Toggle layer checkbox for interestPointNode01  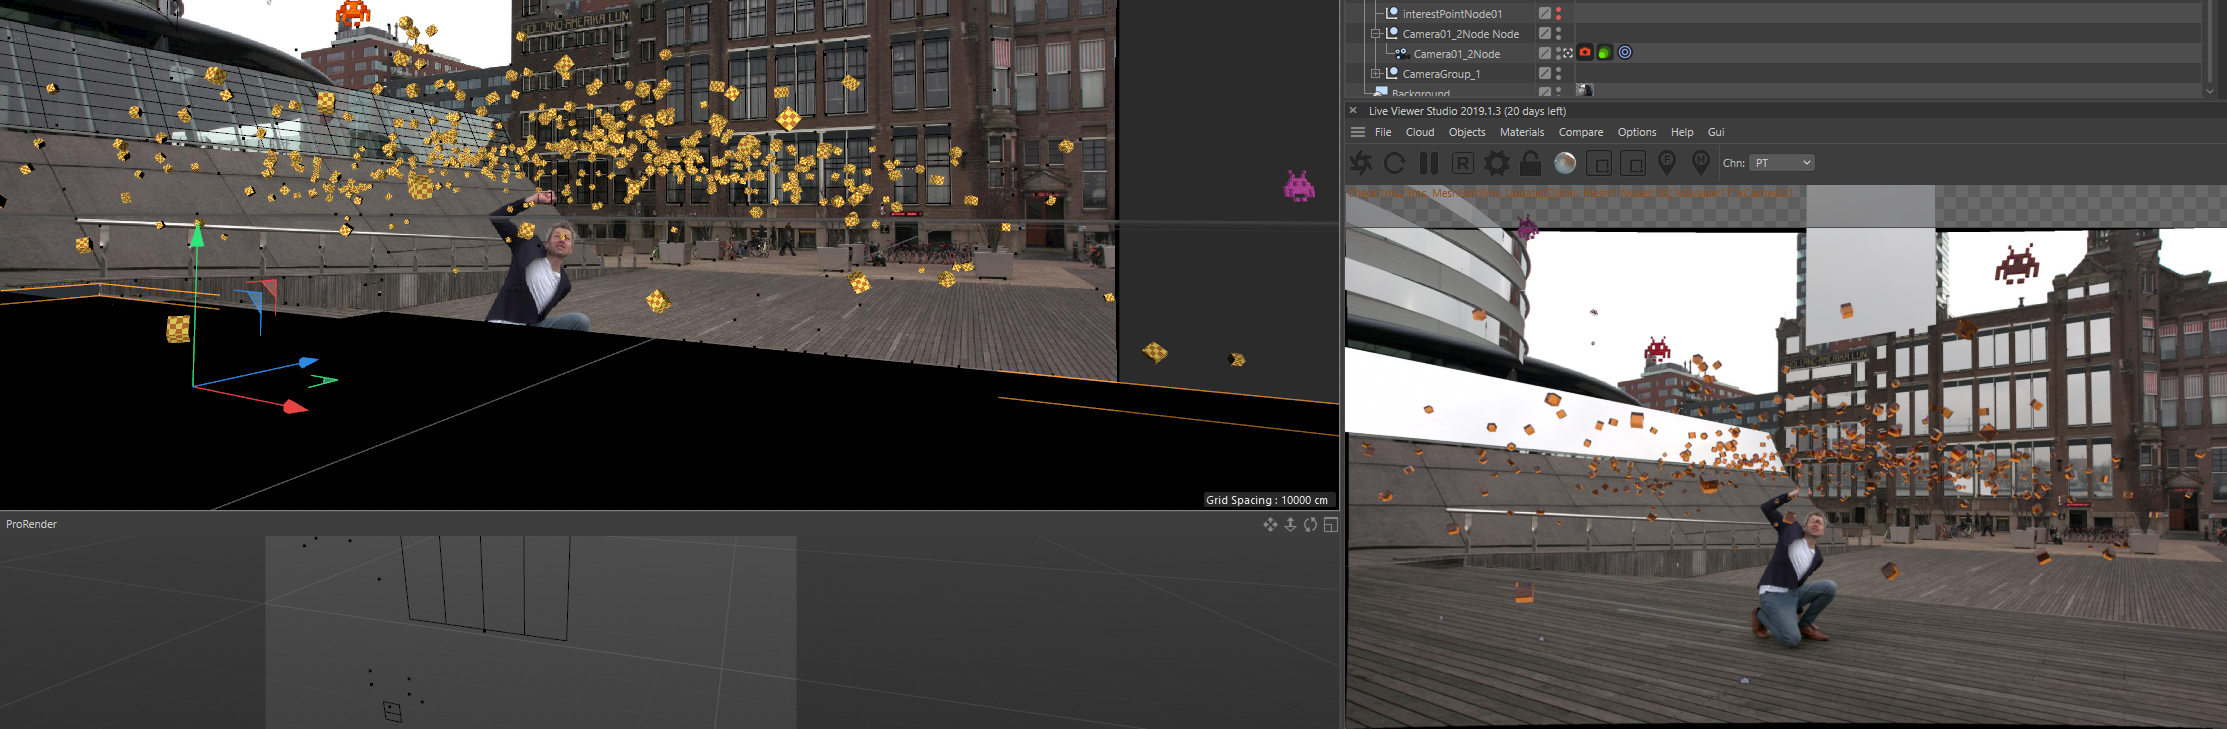(1545, 14)
